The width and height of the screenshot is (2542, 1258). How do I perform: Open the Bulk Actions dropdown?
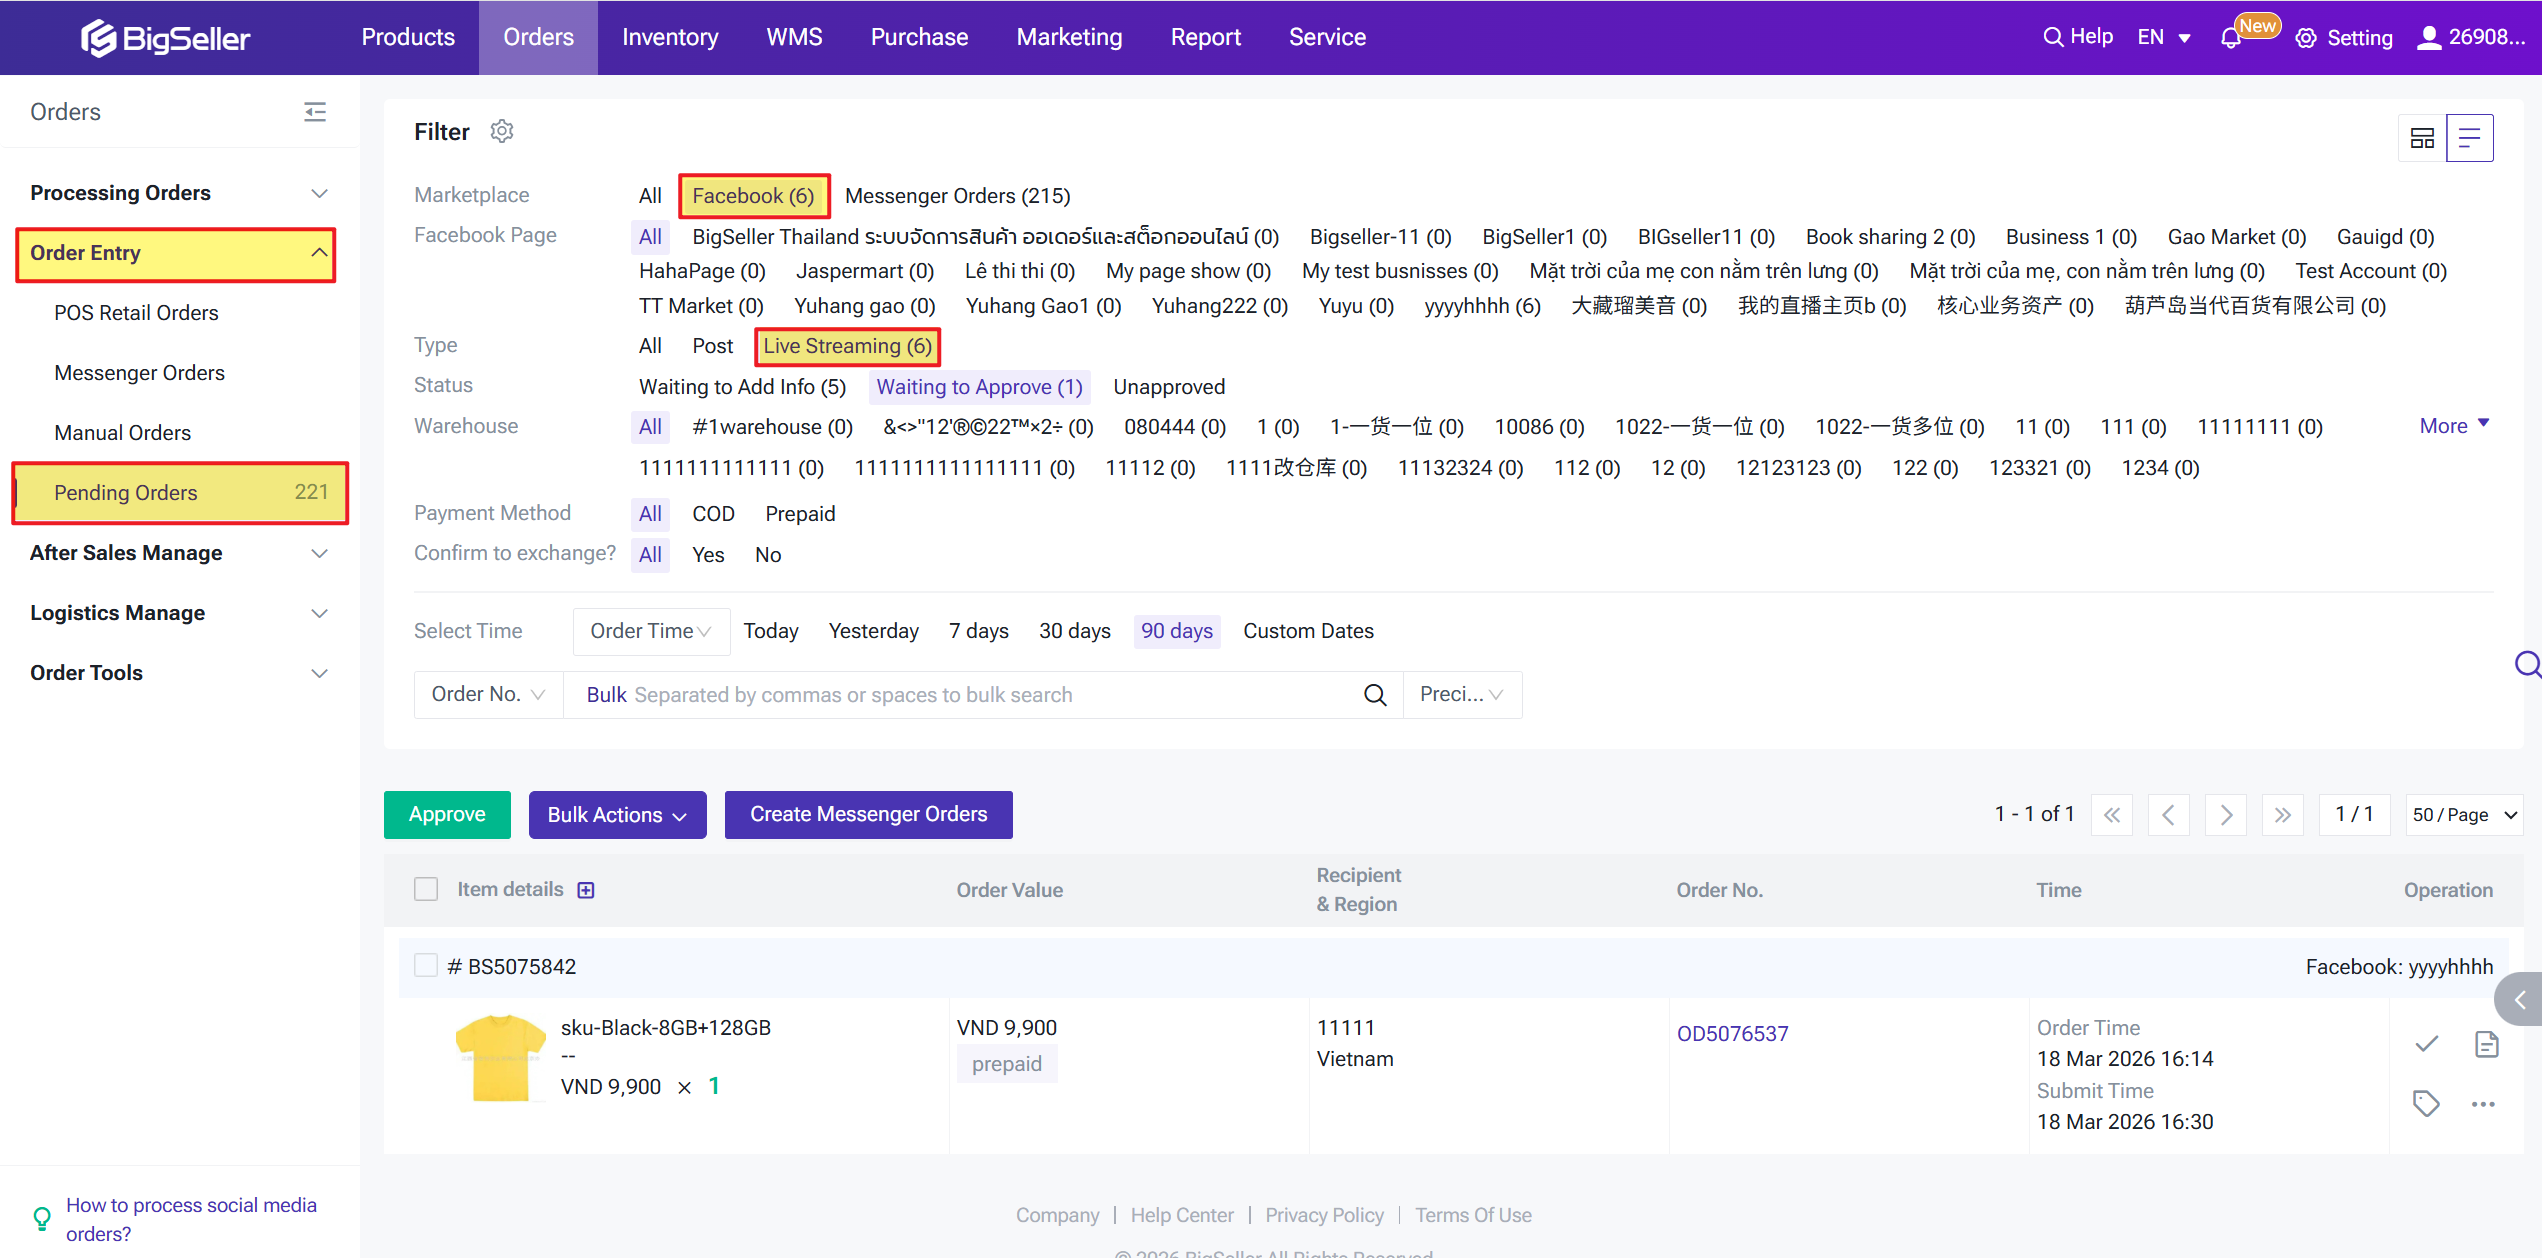[617, 814]
